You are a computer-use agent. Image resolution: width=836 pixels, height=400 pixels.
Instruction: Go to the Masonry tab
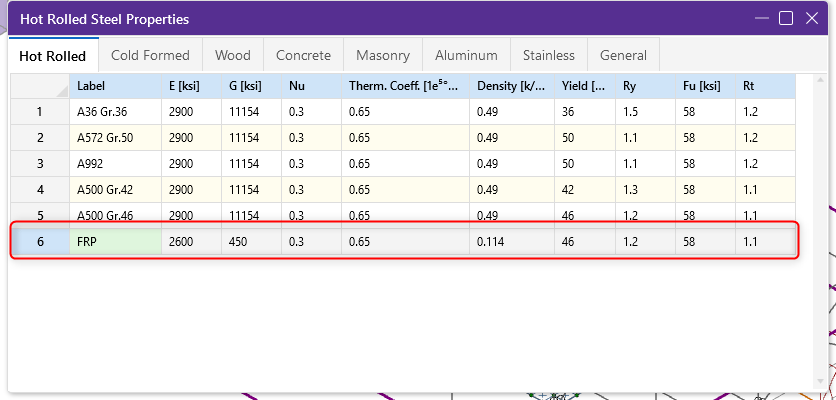pos(383,55)
